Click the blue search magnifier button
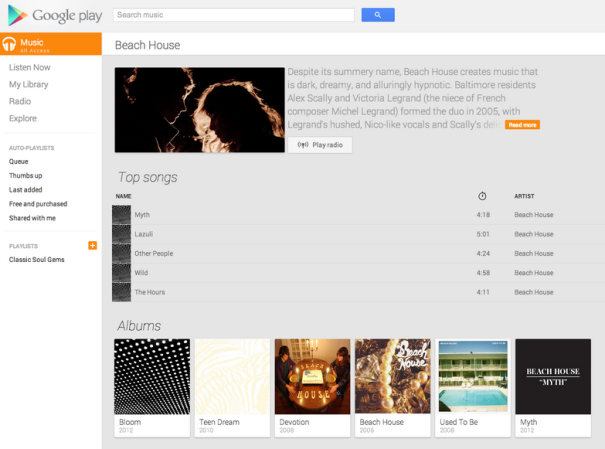The image size is (605, 449). (x=378, y=15)
